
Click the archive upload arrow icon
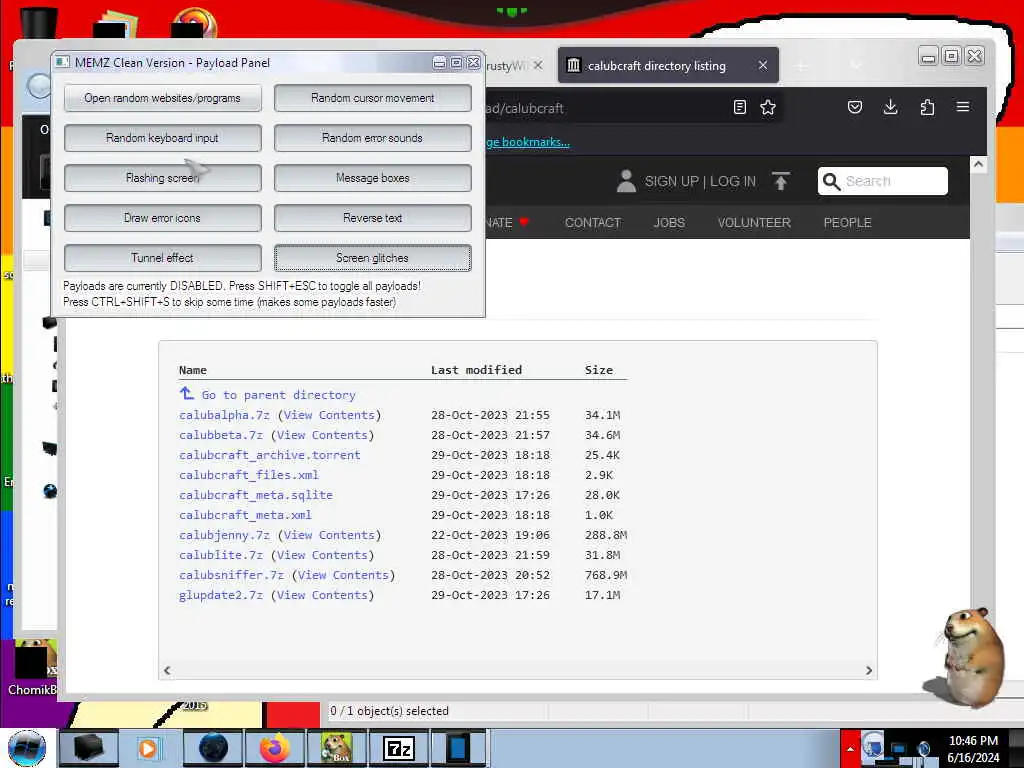tap(780, 181)
